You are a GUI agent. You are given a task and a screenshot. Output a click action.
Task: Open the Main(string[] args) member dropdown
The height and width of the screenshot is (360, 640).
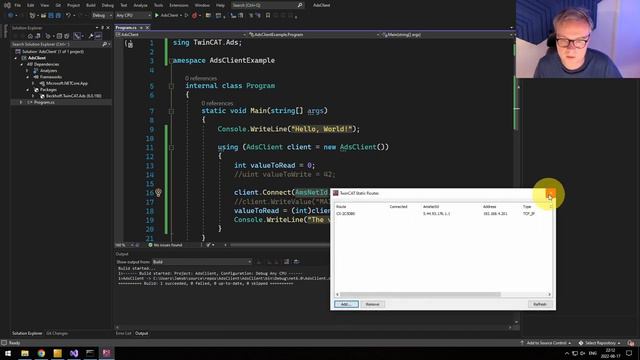click(x=447, y=35)
